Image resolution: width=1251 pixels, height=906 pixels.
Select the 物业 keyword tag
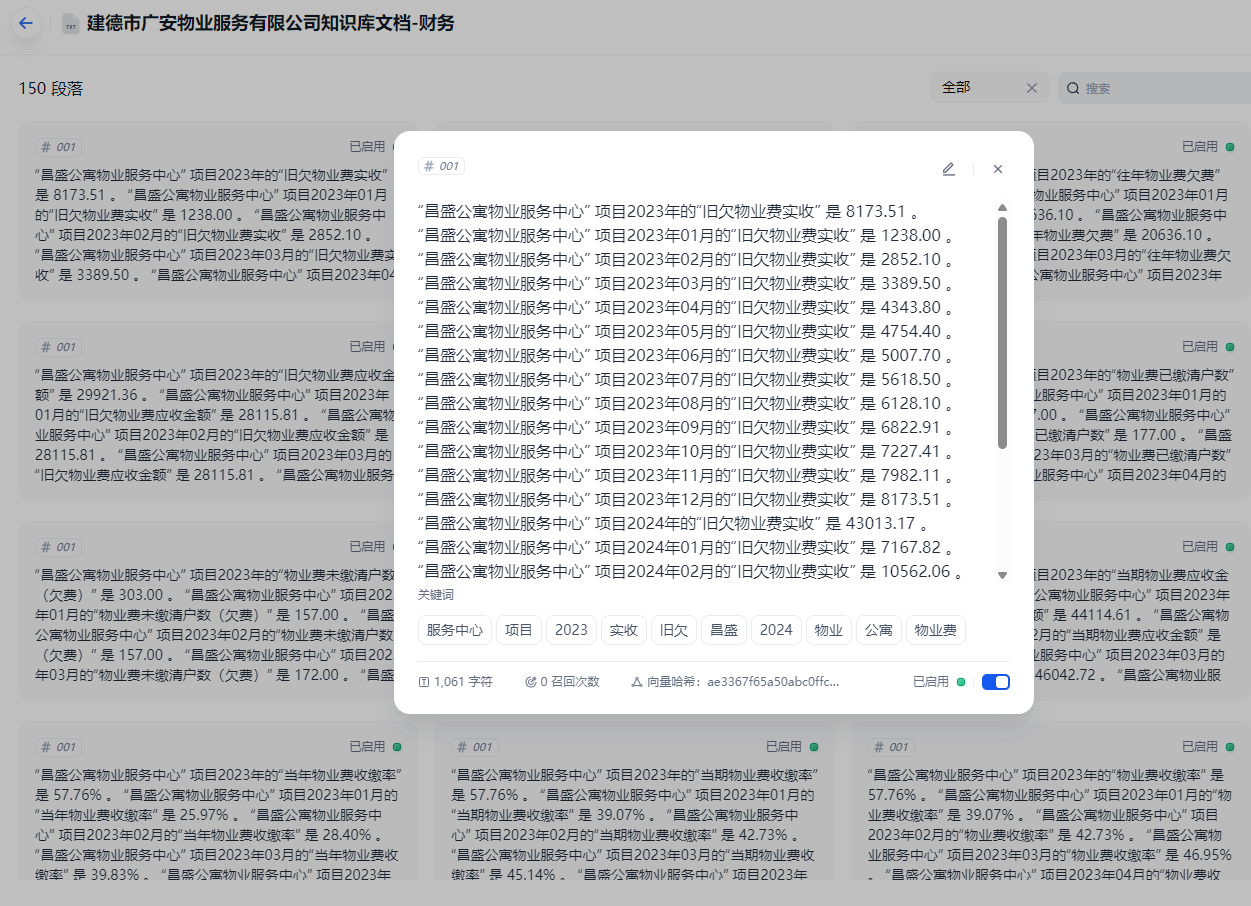click(x=829, y=630)
